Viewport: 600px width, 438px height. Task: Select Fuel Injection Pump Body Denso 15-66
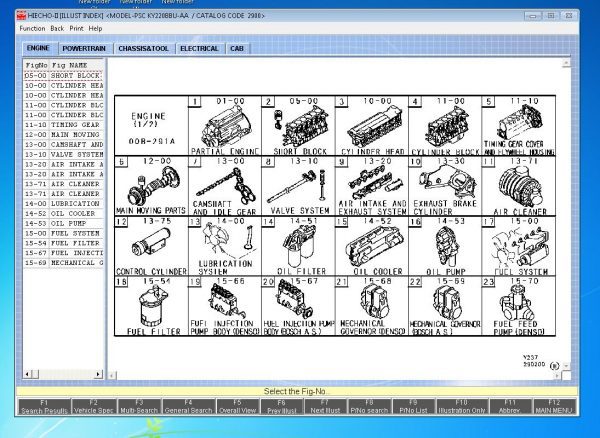[x=225, y=306]
